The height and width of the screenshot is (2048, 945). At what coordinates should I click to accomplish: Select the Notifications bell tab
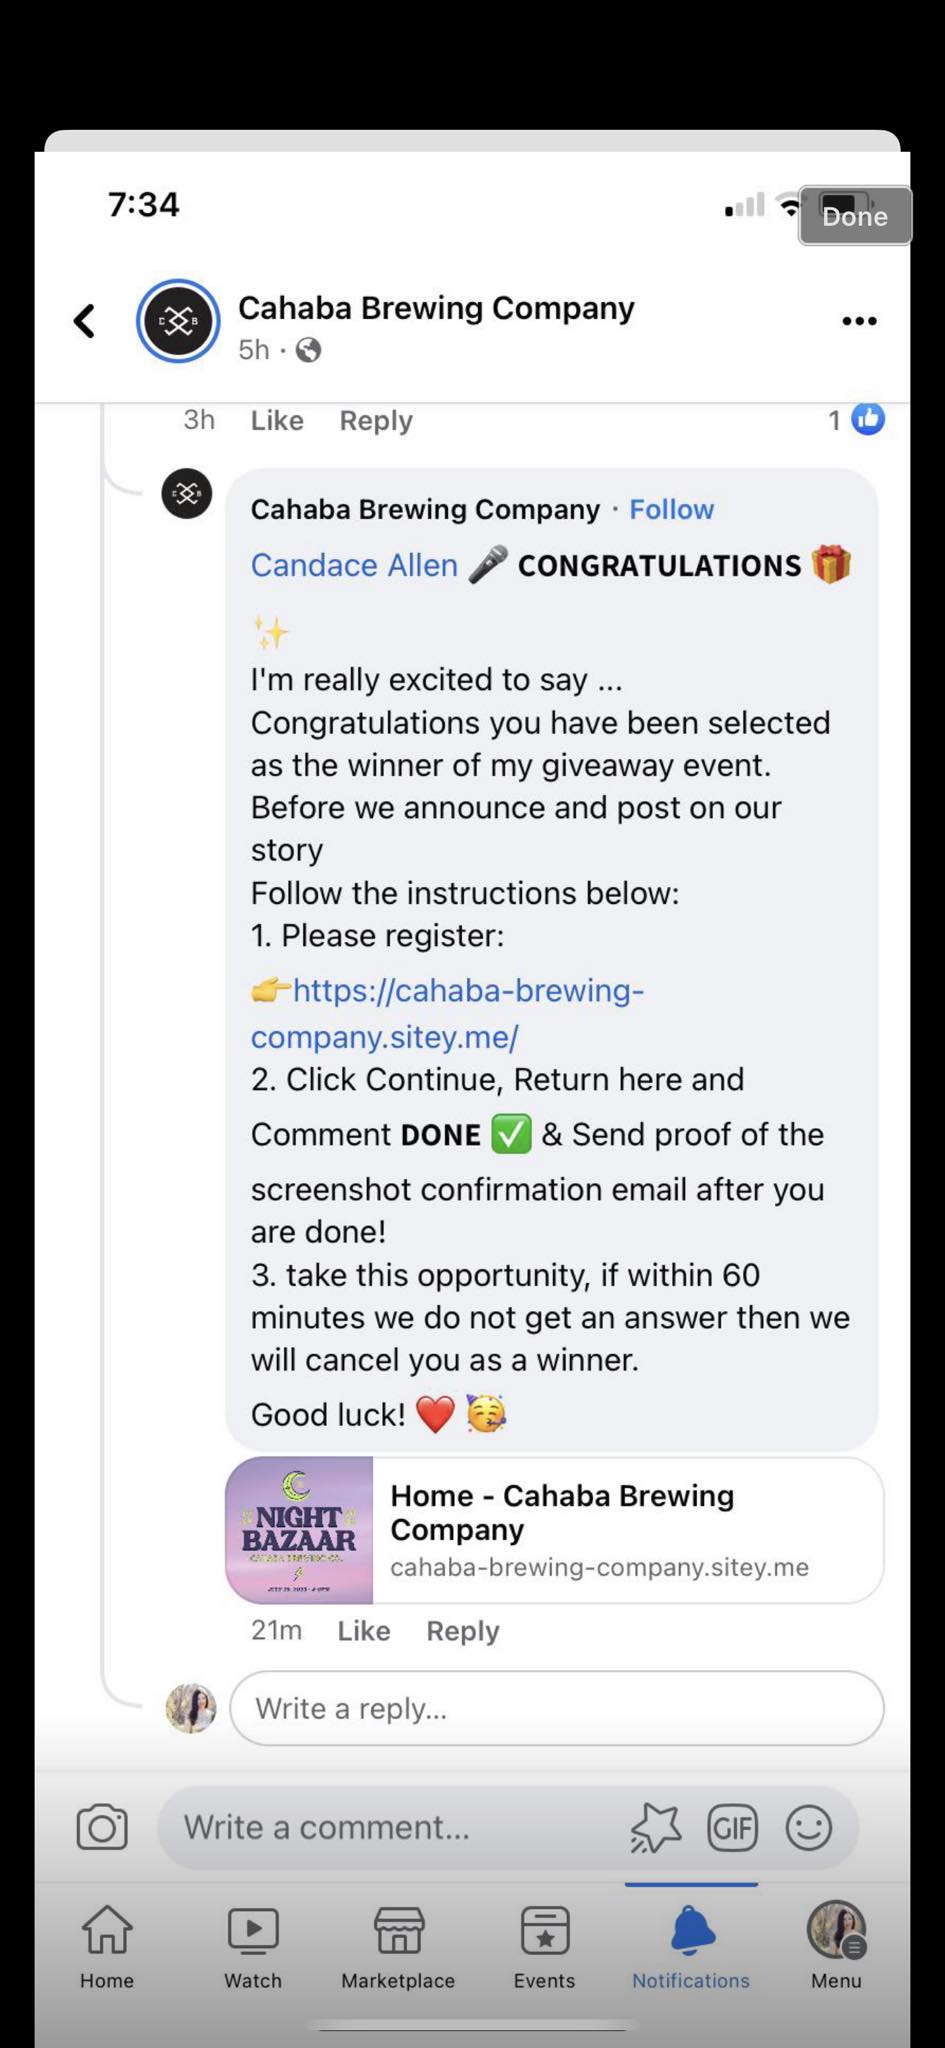[691, 1944]
